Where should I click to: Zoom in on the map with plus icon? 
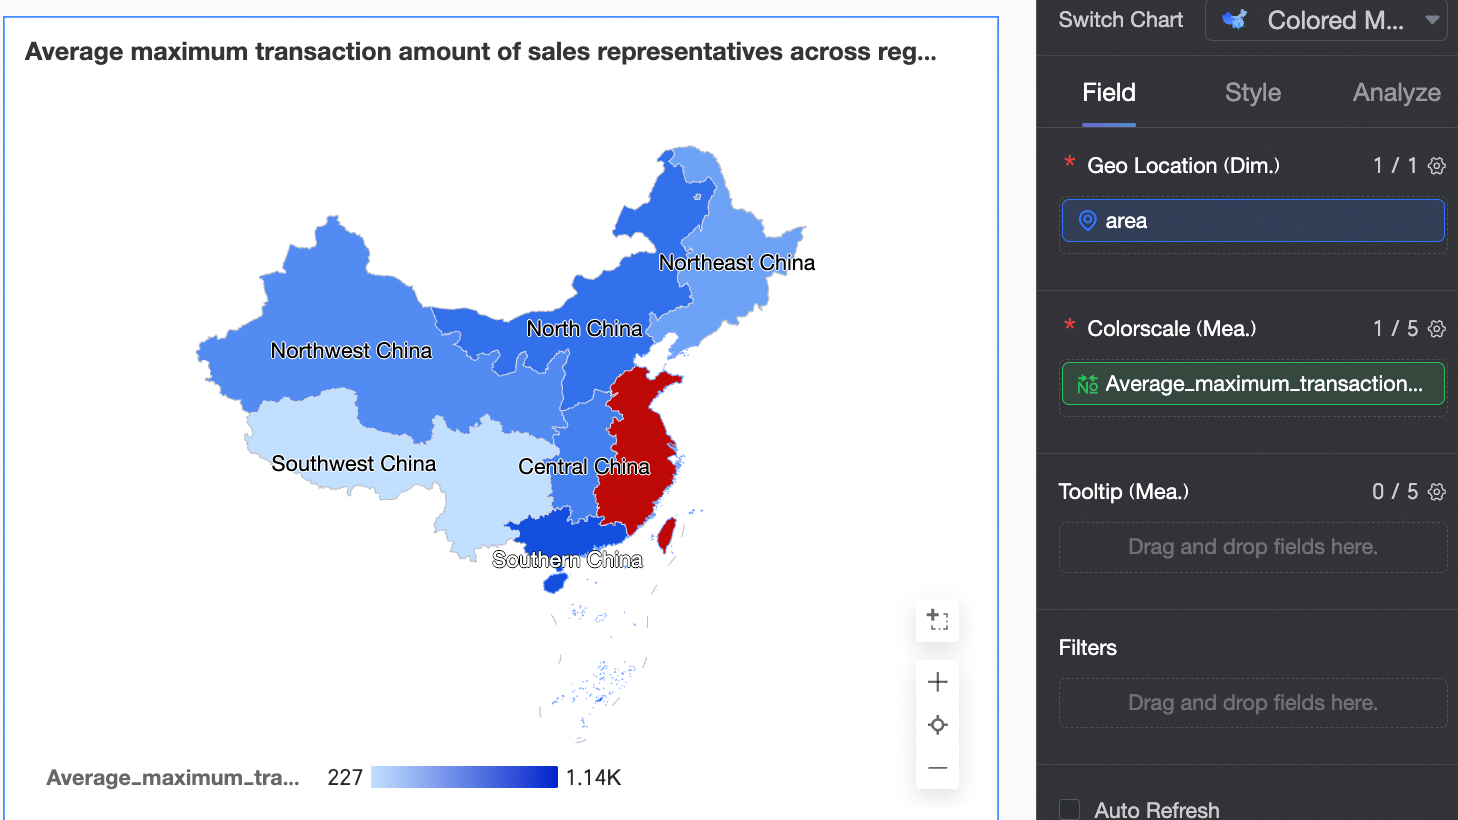pyautogui.click(x=937, y=682)
